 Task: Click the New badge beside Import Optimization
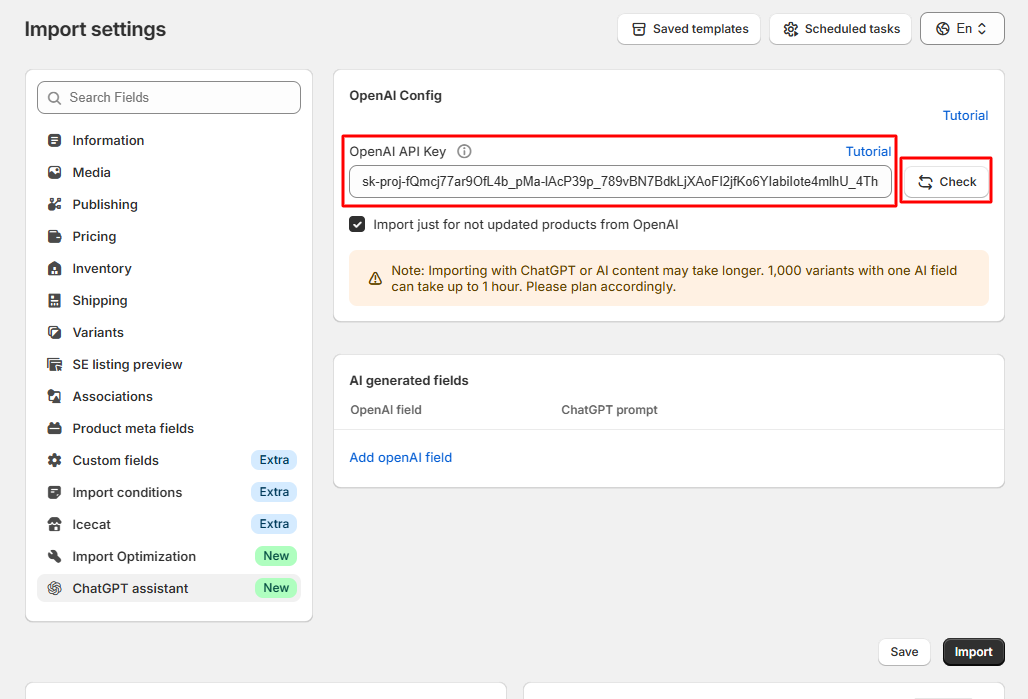tap(276, 556)
